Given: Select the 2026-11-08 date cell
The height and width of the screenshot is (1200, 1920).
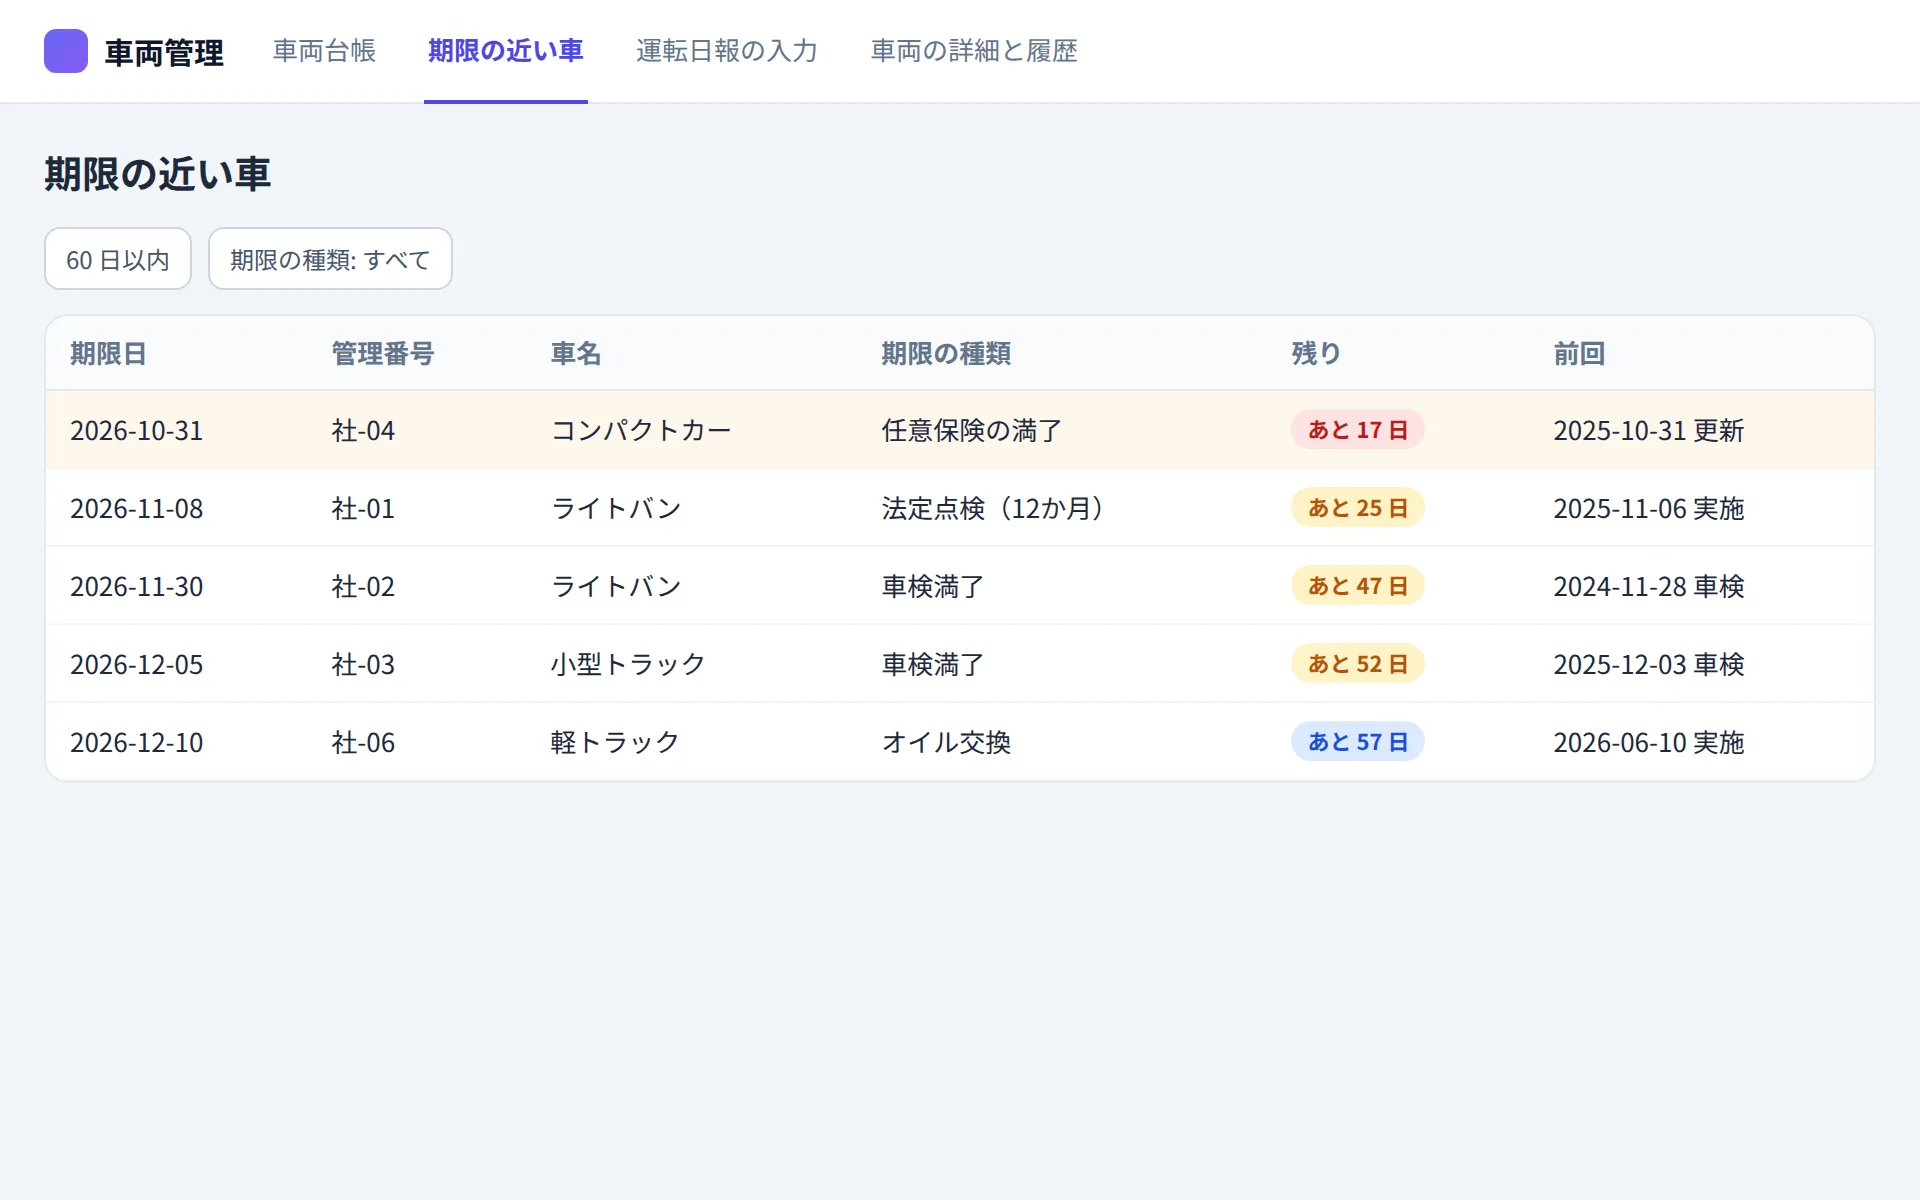Looking at the screenshot, I should pyautogui.click(x=137, y=508).
